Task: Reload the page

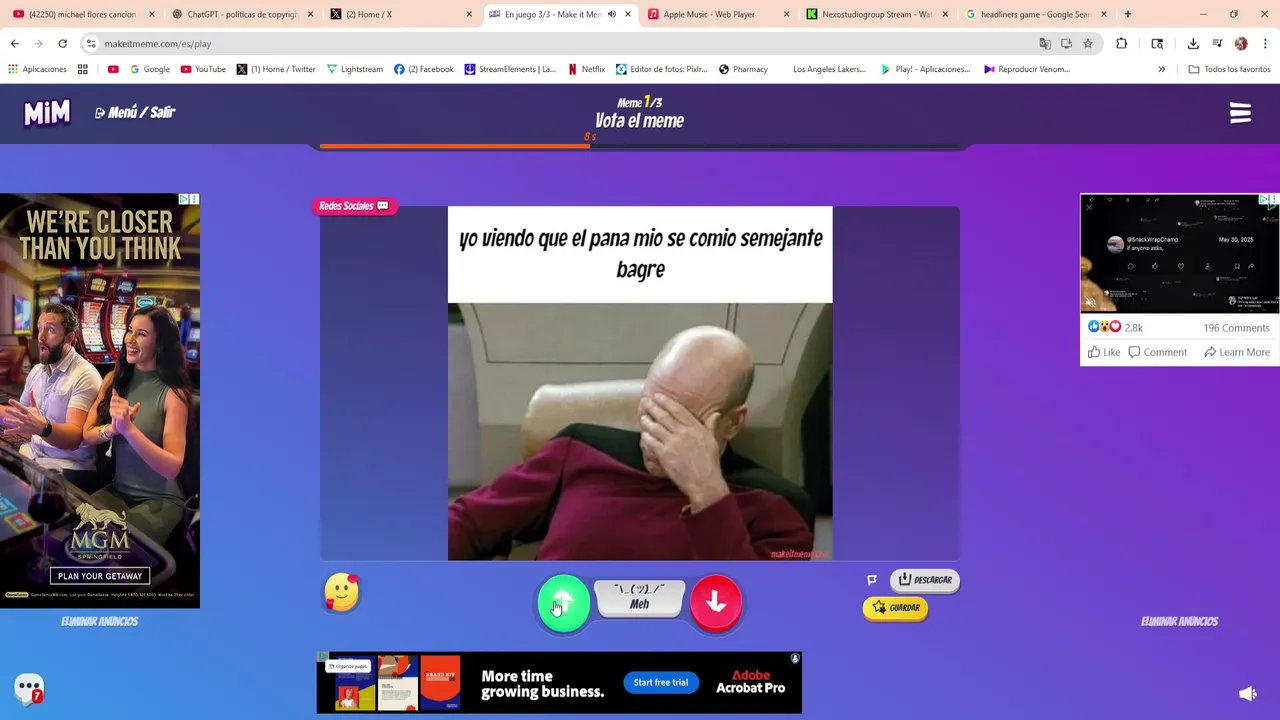Action: click(x=62, y=43)
